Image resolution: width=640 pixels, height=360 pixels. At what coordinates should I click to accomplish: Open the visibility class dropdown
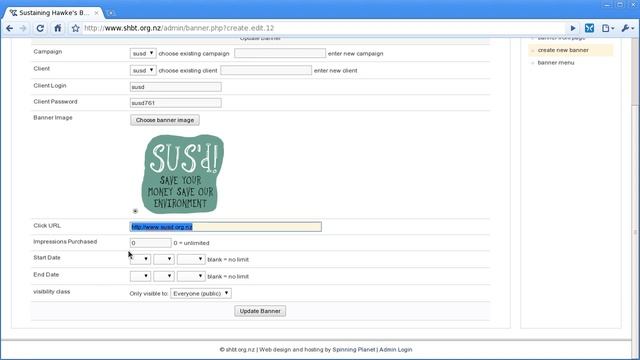click(201, 293)
